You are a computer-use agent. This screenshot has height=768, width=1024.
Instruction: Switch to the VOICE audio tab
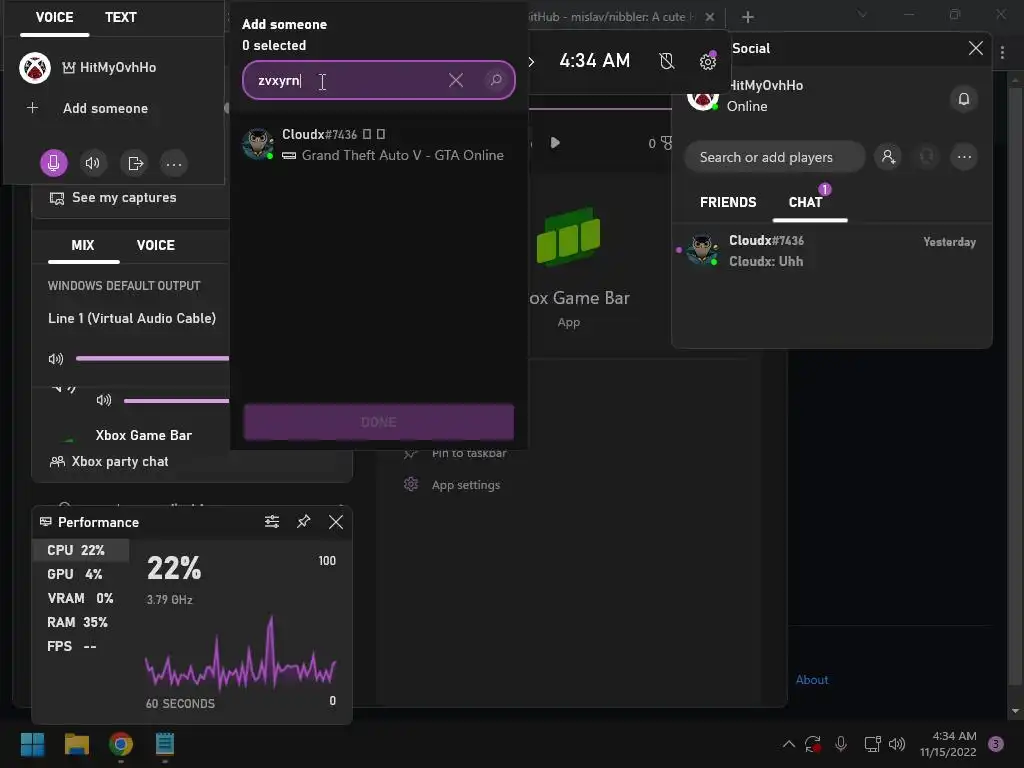pos(155,246)
